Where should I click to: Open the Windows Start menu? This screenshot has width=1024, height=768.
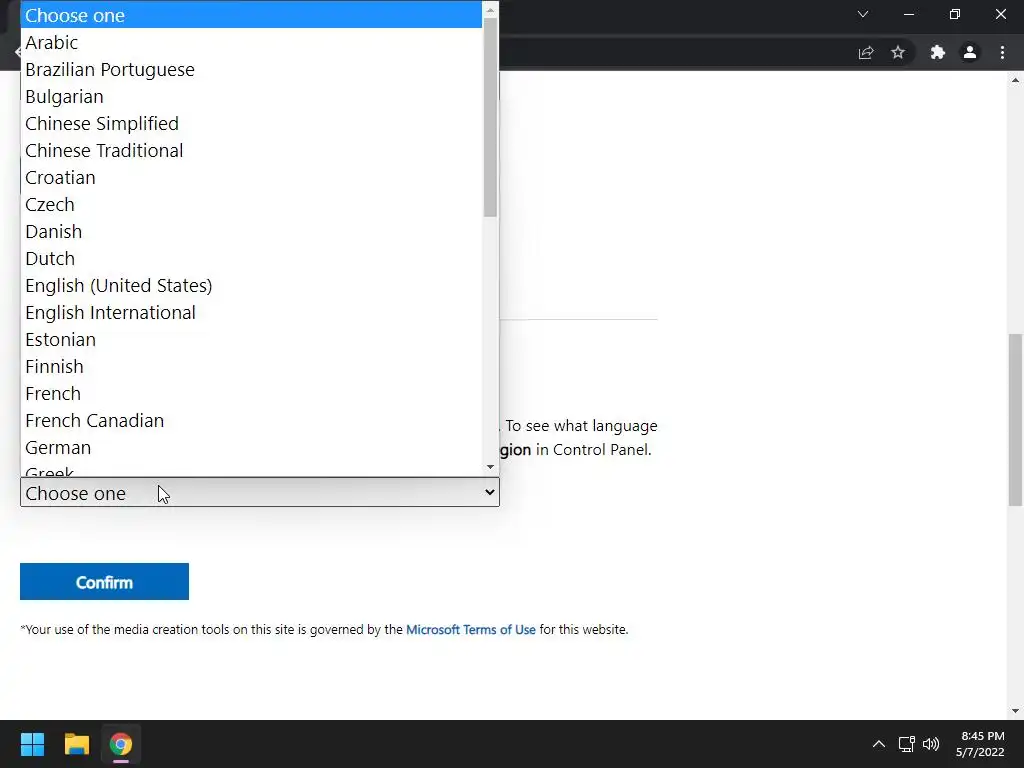(32, 744)
